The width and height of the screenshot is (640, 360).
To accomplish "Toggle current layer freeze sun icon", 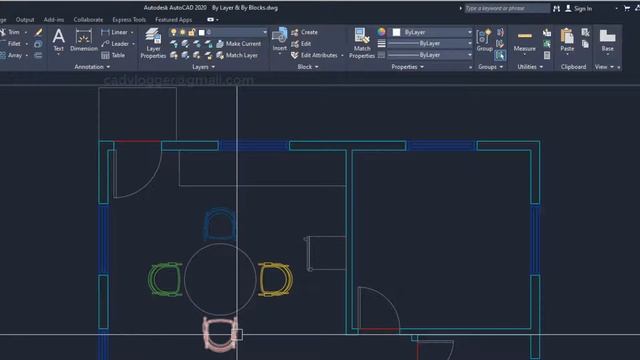I will click(182, 32).
